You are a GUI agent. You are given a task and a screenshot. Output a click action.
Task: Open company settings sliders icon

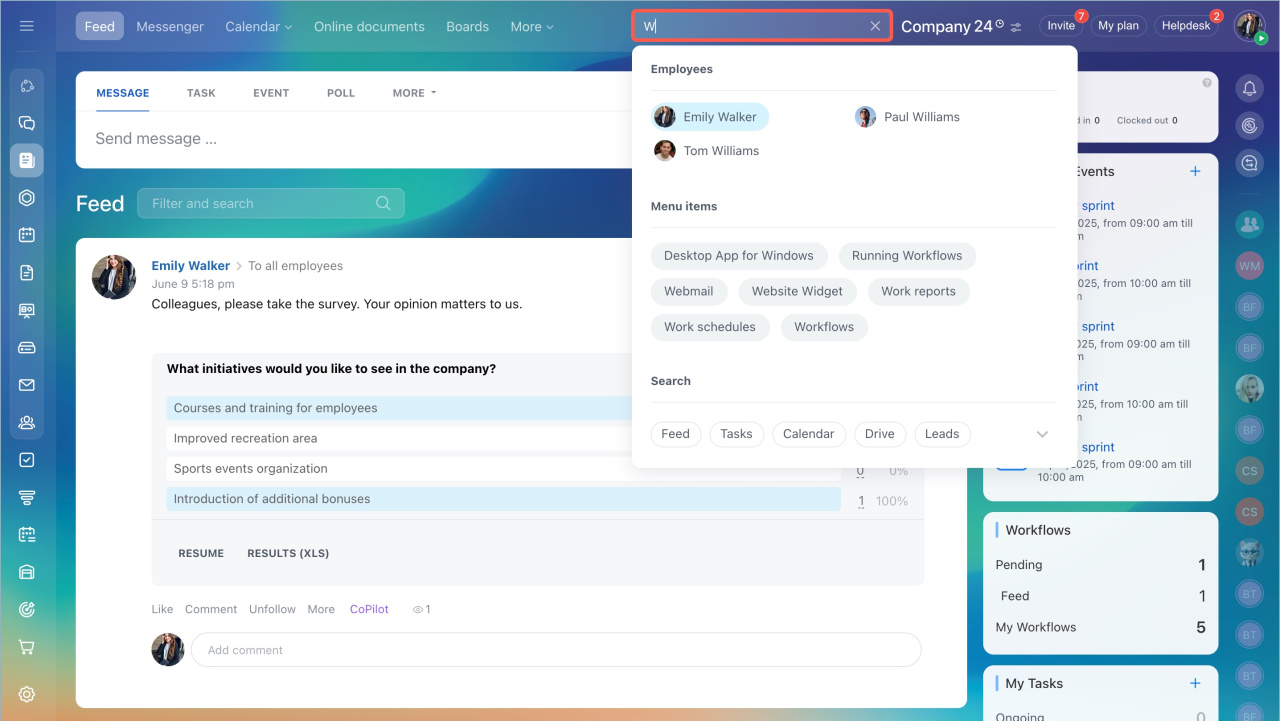tap(1016, 27)
